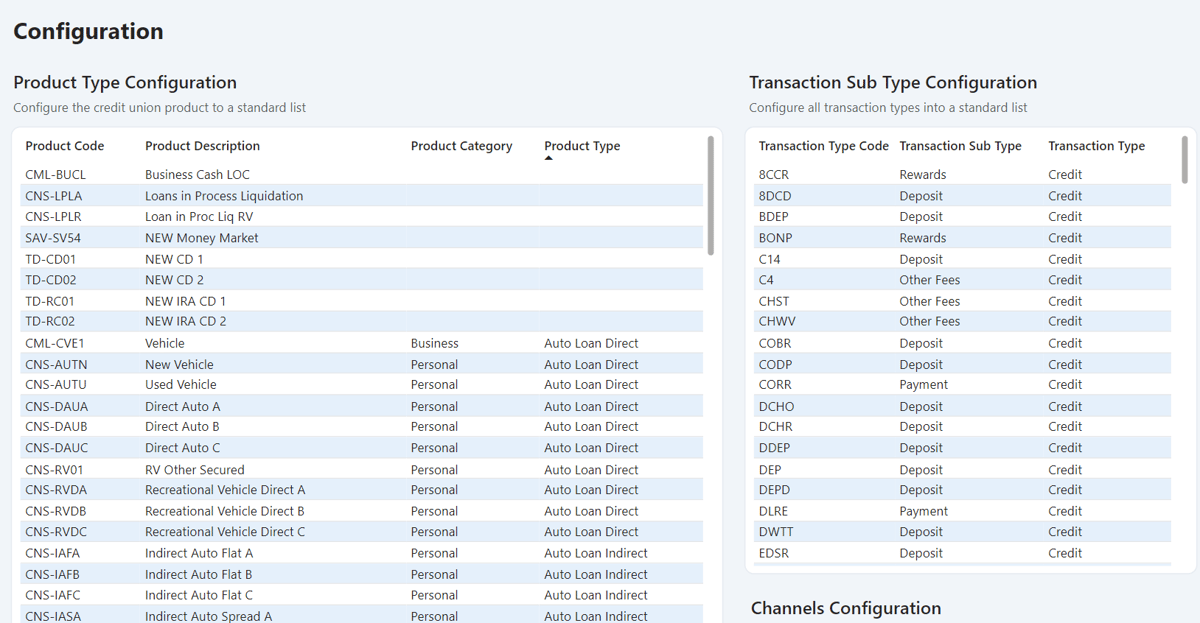1200x623 pixels.
Task: Click the Transaction Sub Type table scrollbar
Action: click(1185, 160)
